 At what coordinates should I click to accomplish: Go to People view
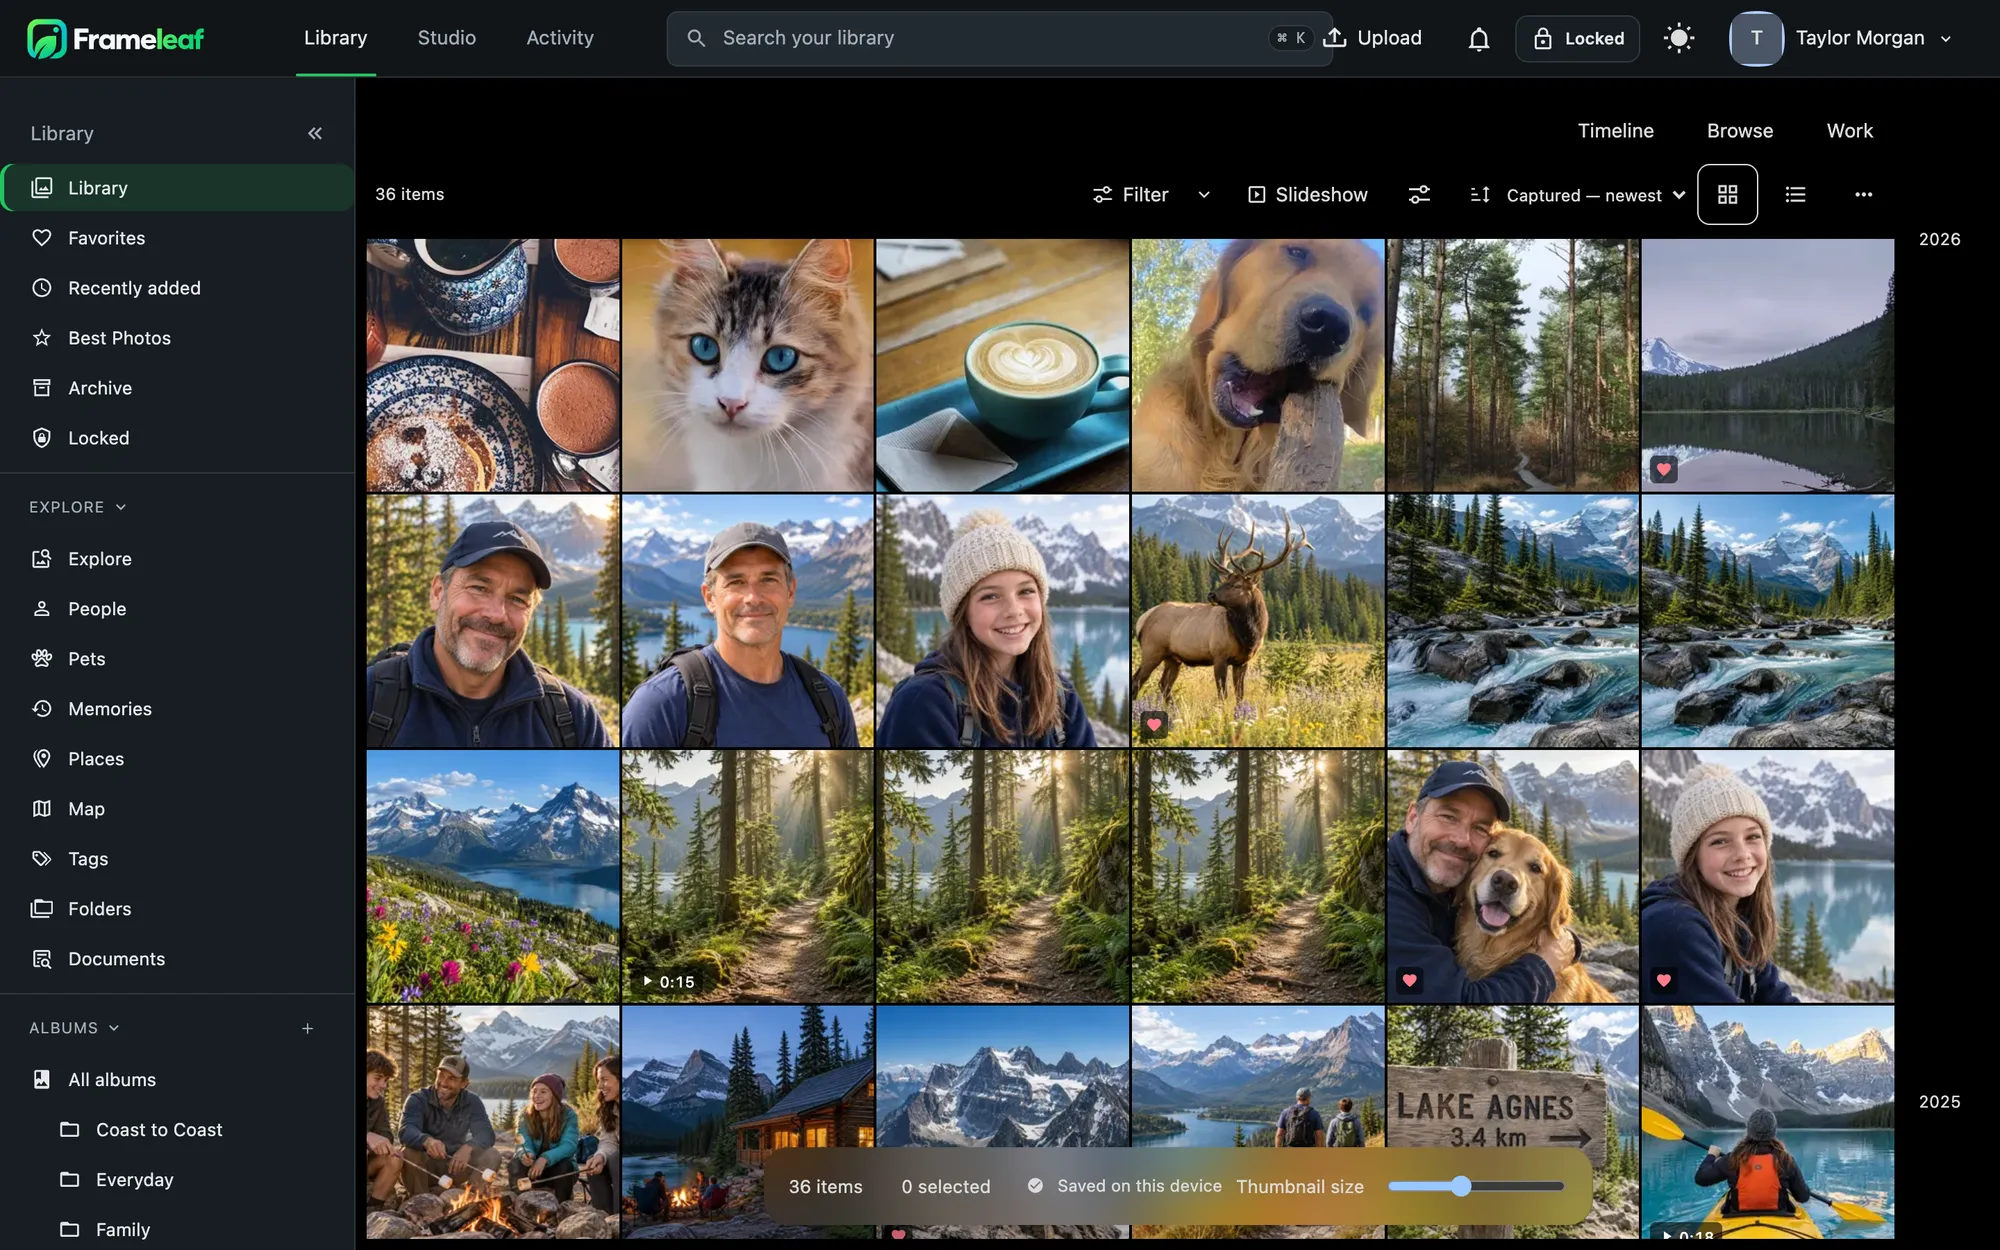click(x=178, y=609)
